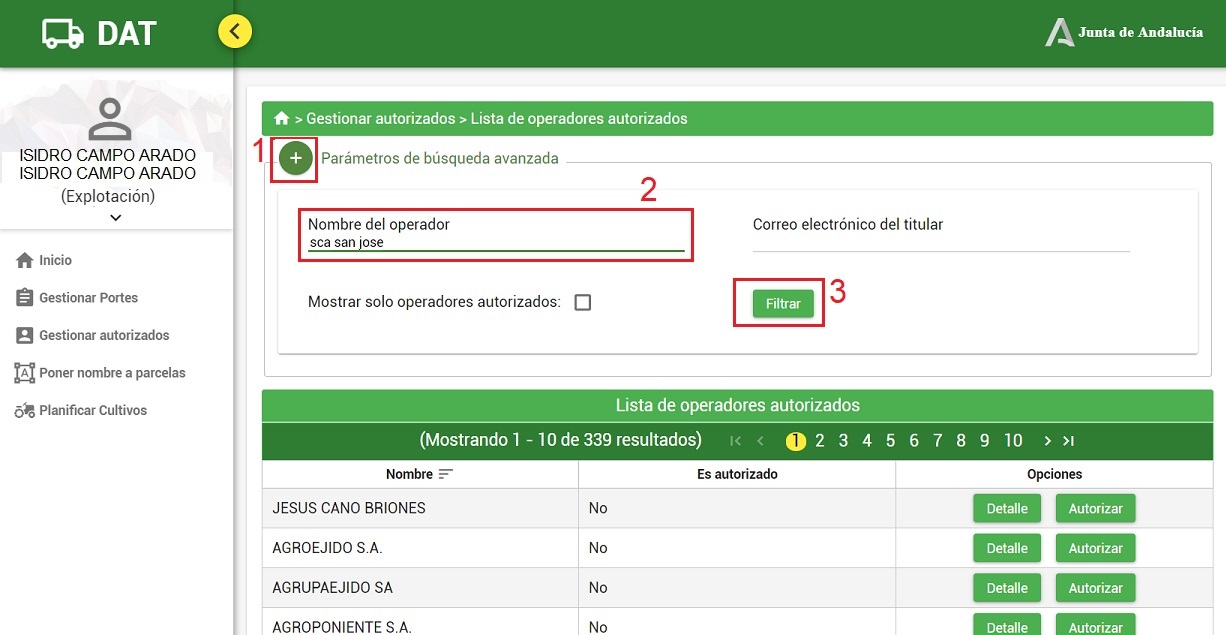Sort list by Nombre column icon

click(x=446, y=474)
